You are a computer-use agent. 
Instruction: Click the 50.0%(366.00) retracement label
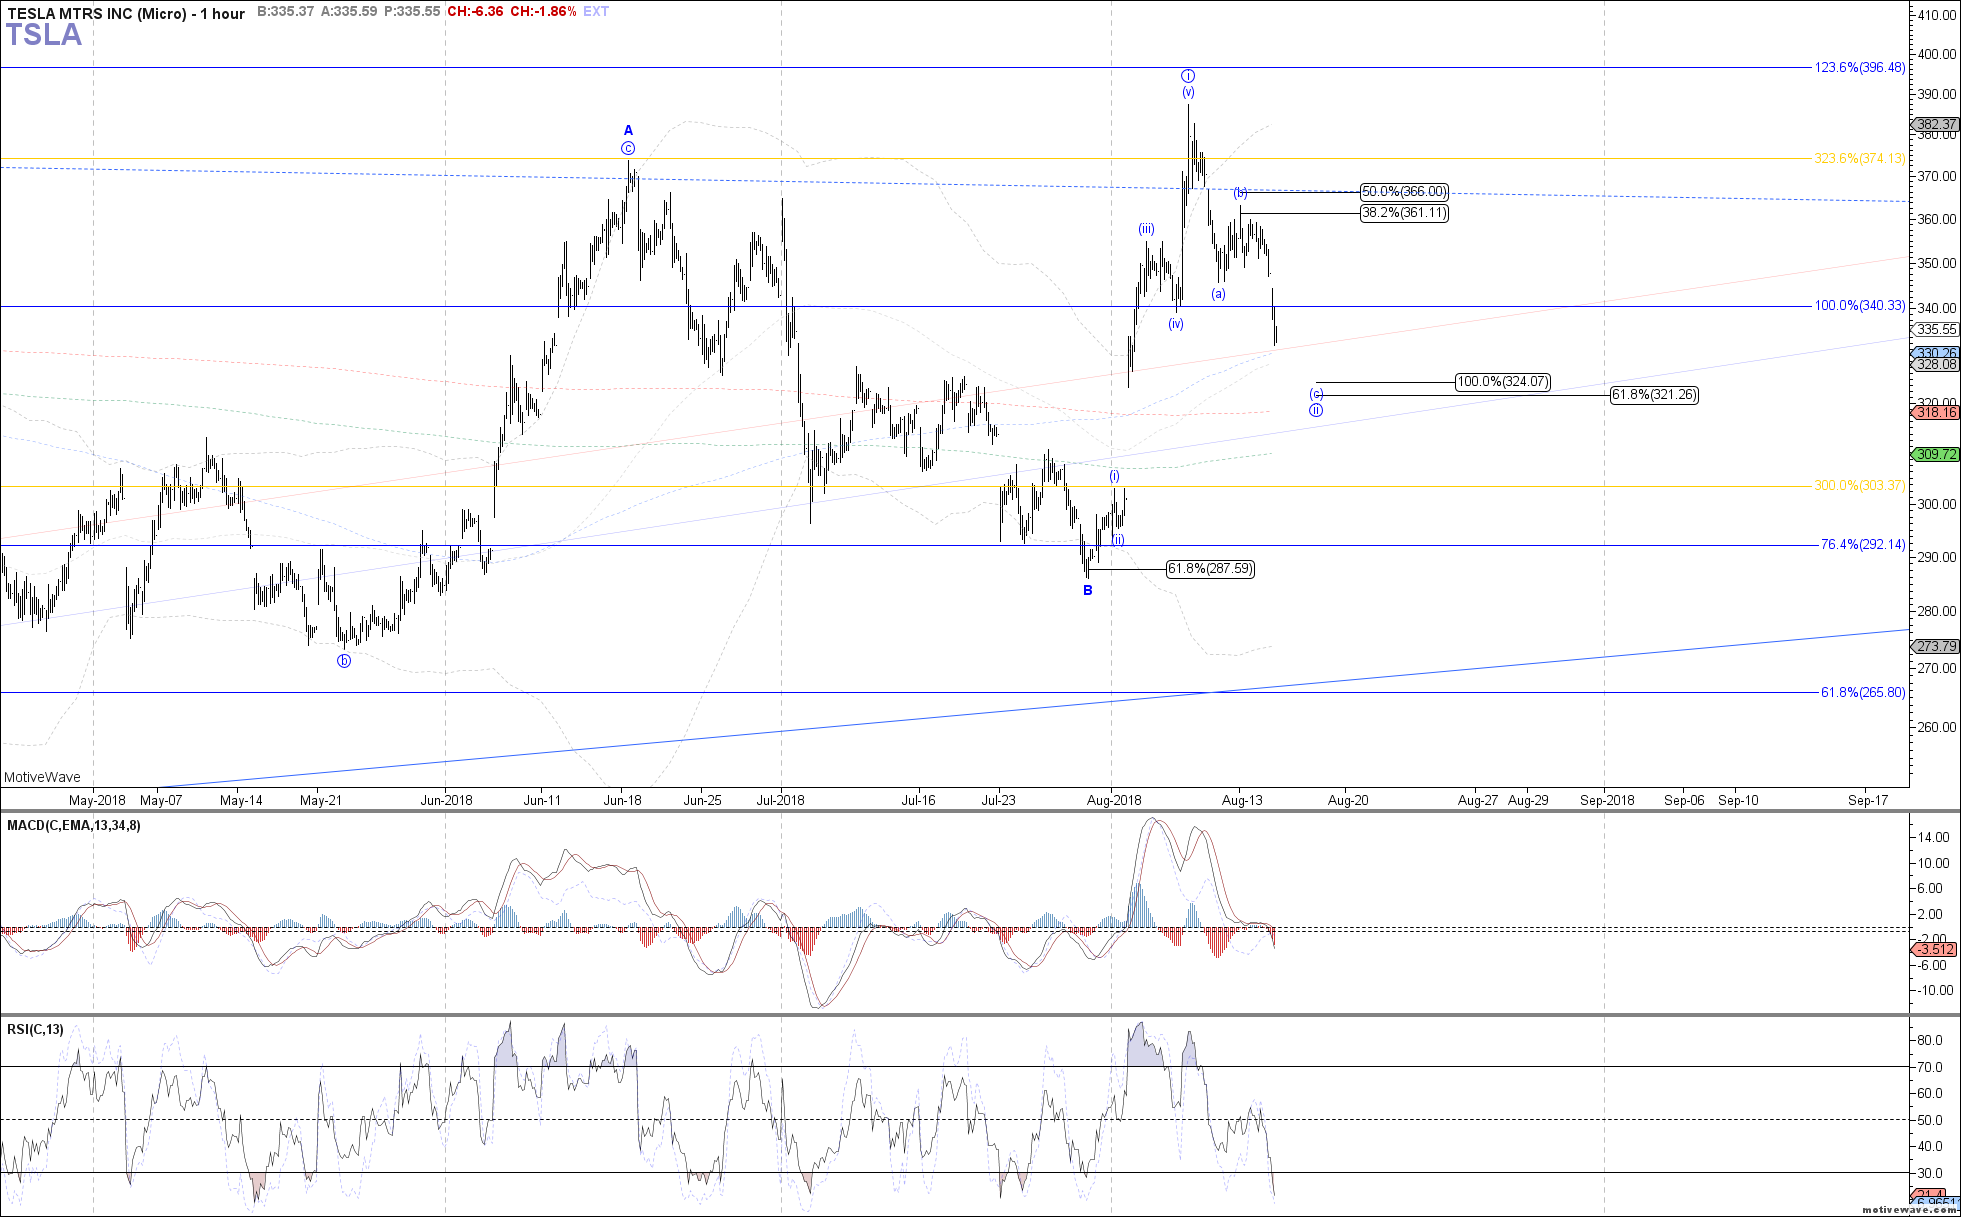point(1404,192)
